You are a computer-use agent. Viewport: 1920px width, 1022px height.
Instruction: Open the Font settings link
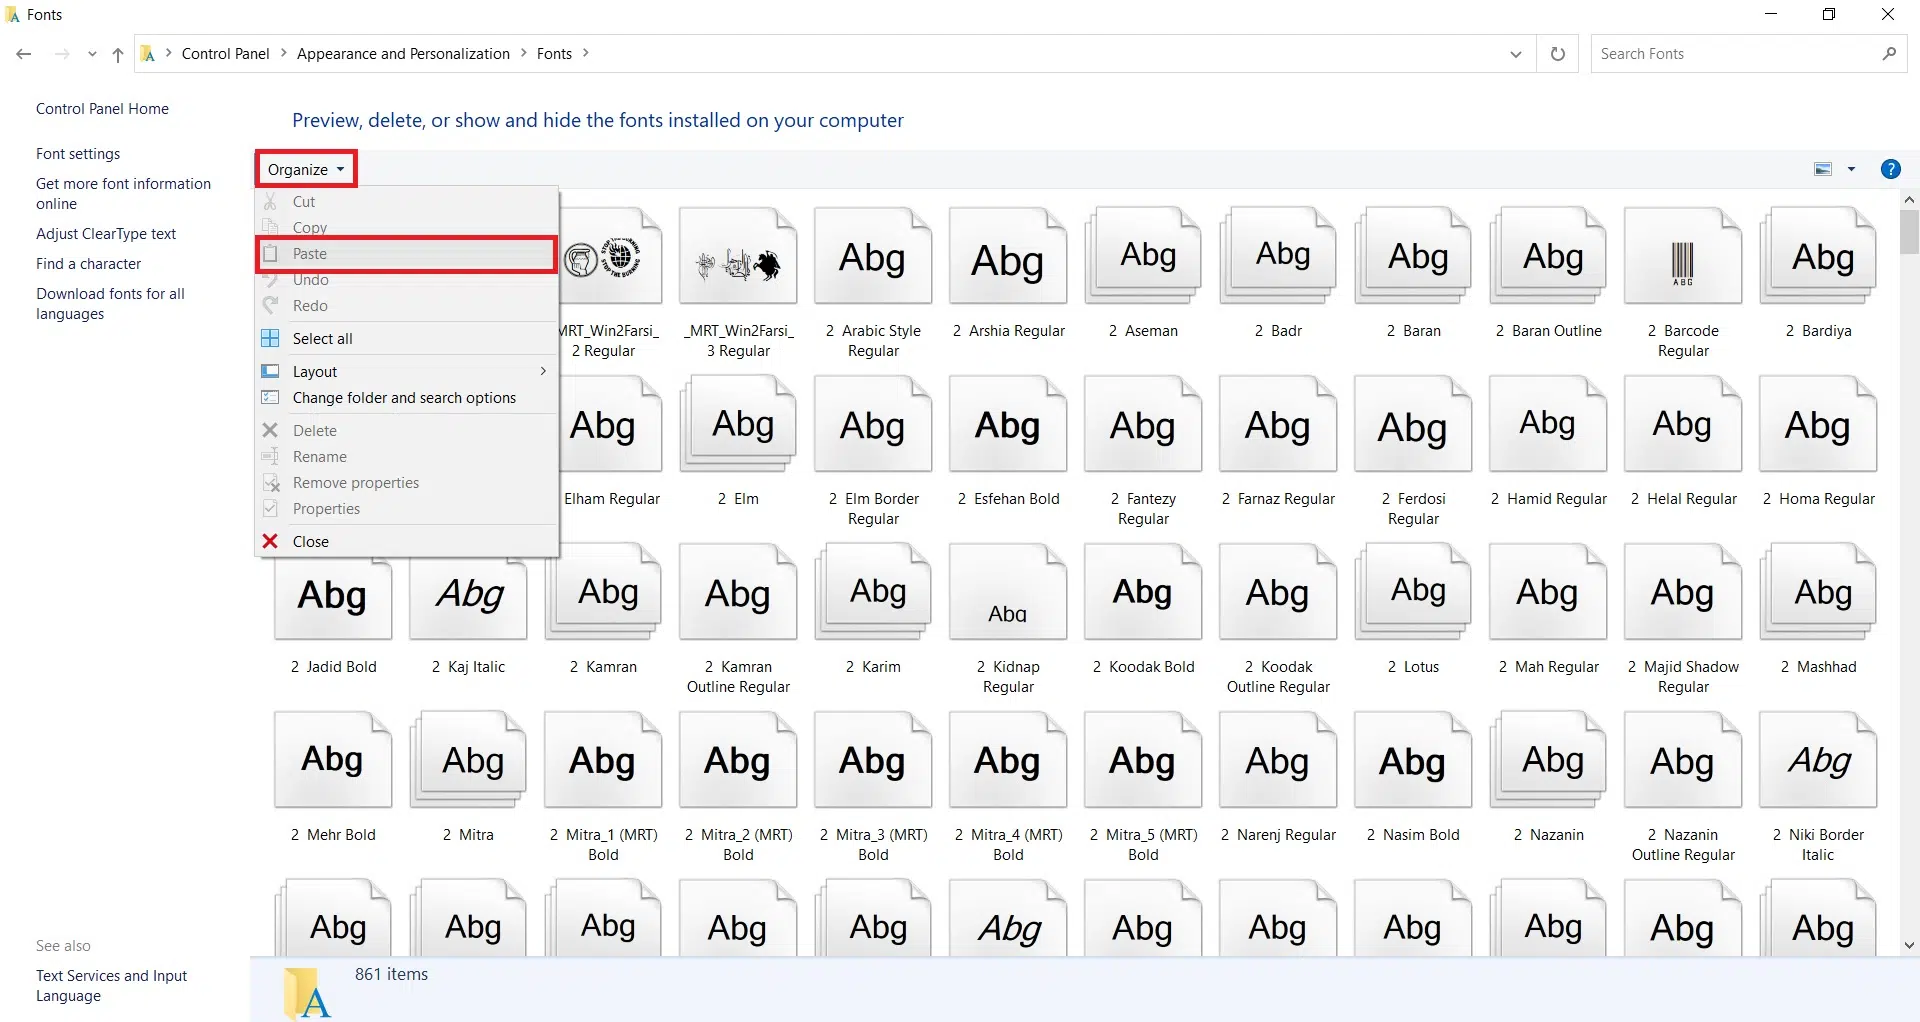78,154
